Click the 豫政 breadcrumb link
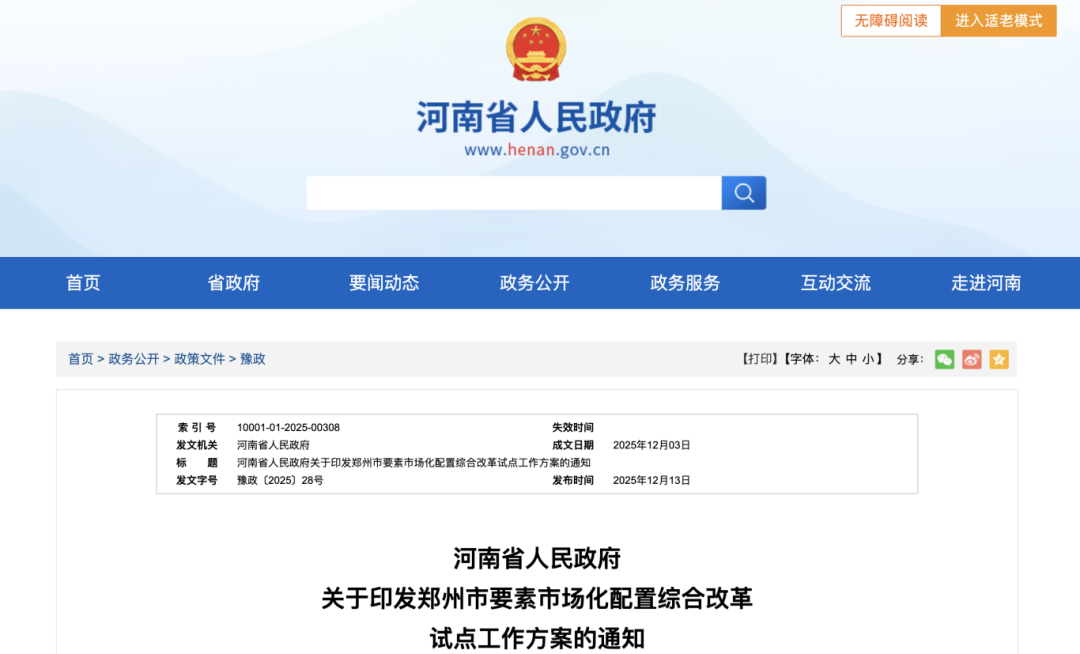The image size is (1080, 654). pyautogui.click(x=253, y=359)
